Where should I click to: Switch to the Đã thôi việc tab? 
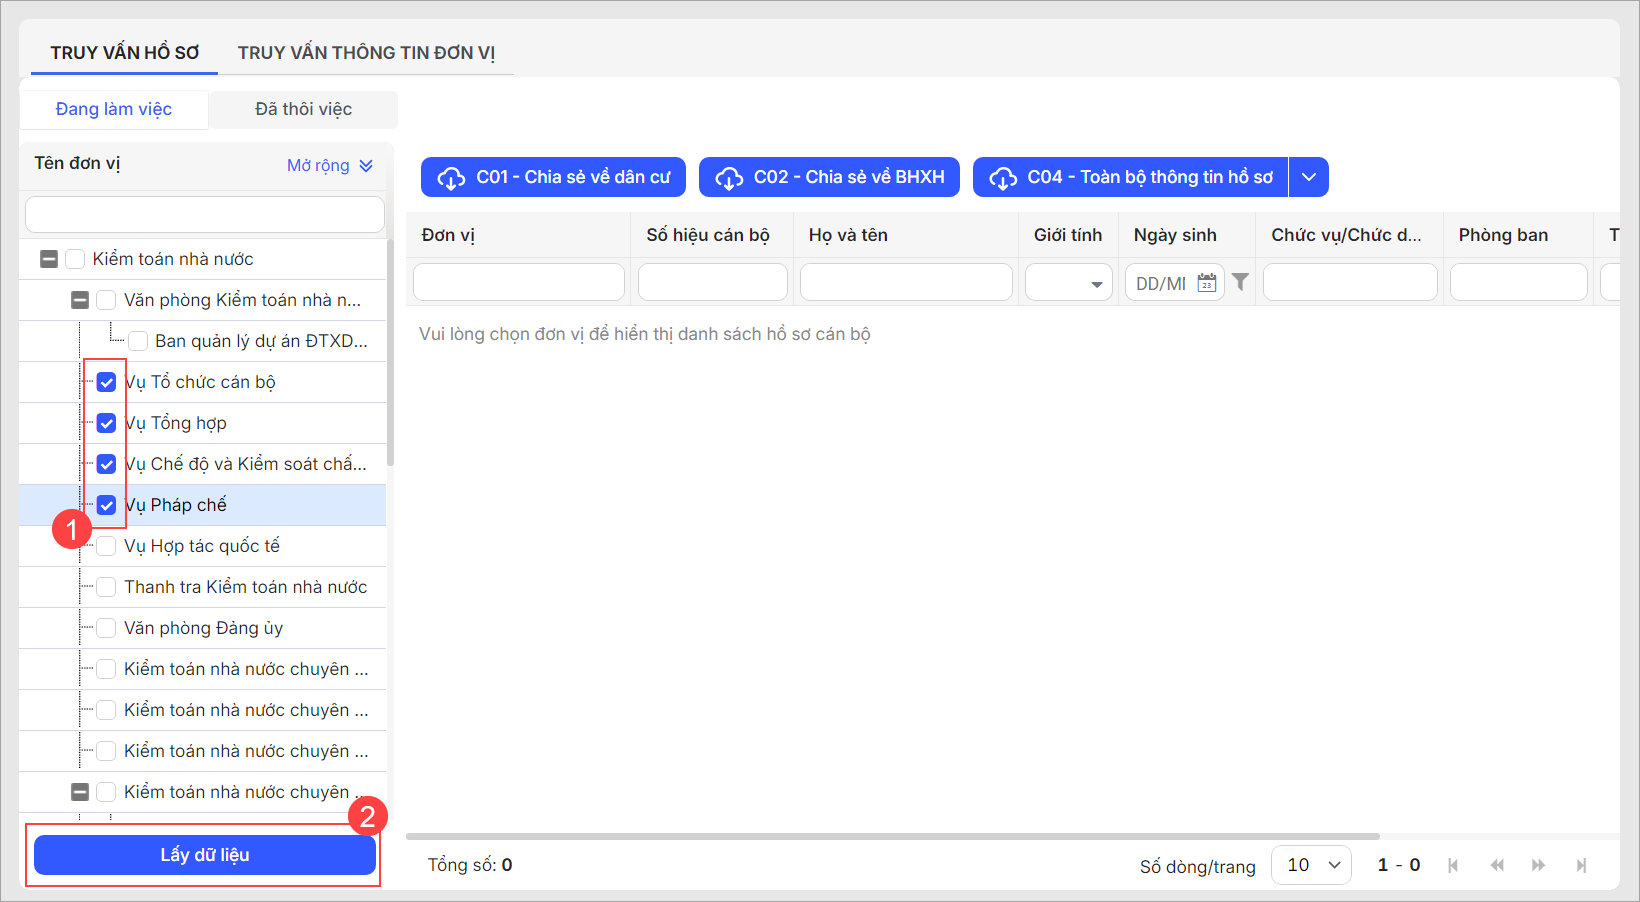pos(303,109)
